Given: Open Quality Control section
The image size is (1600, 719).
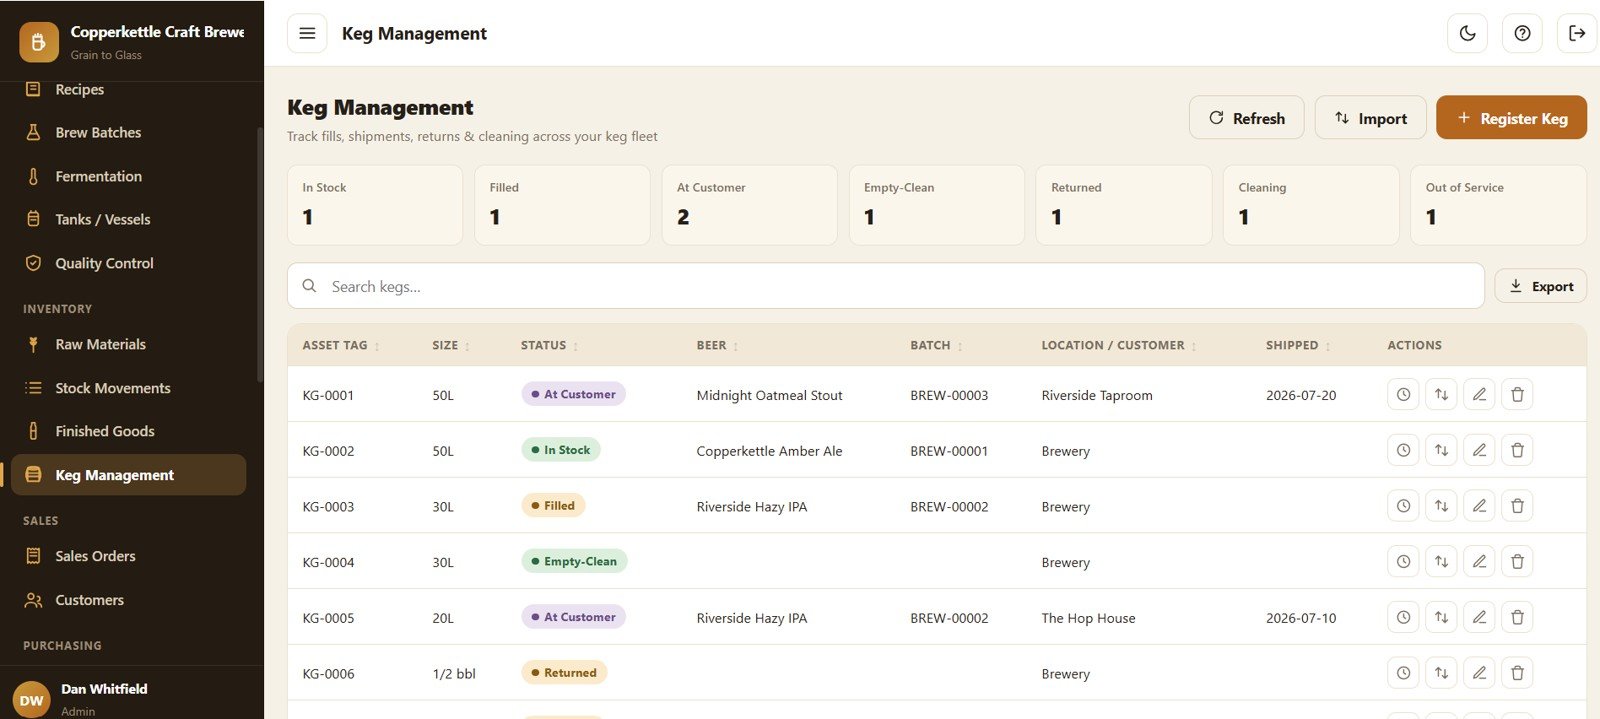Looking at the screenshot, I should (128, 263).
